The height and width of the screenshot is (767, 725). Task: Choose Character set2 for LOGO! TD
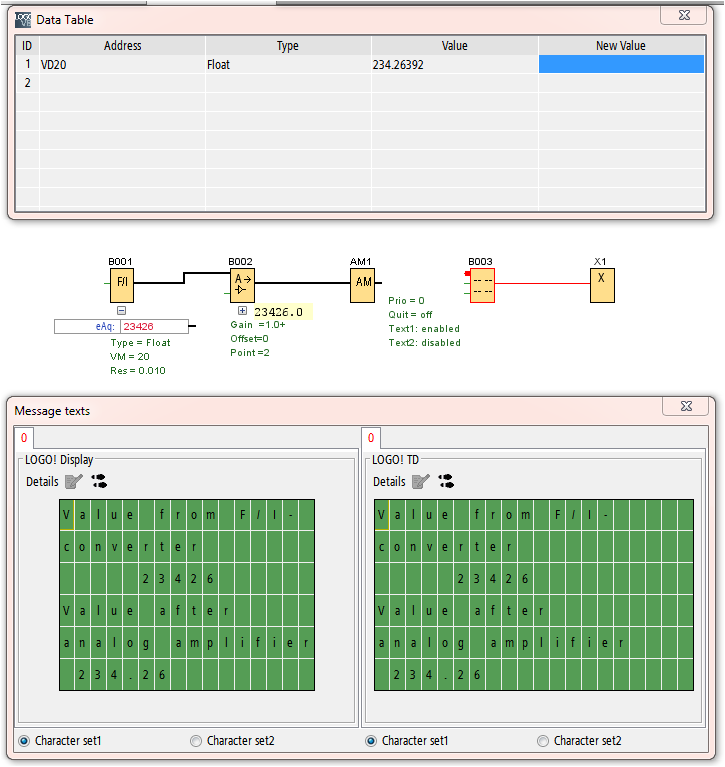tap(543, 741)
